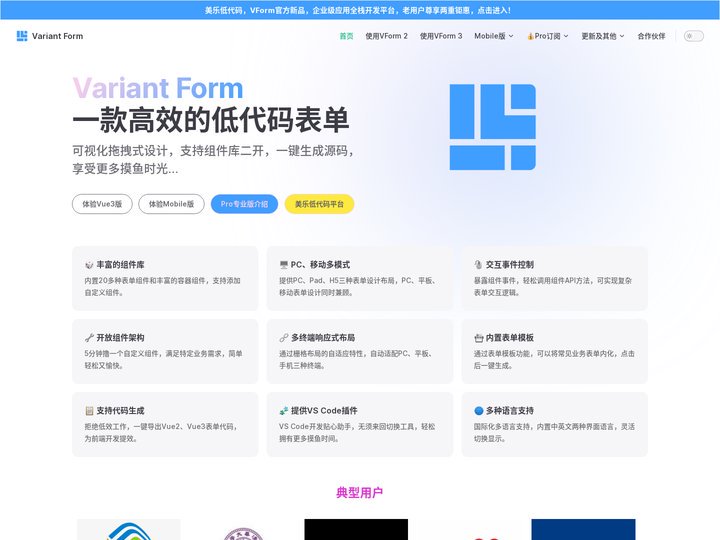The image size is (720, 540).
Task: Click the 多终端响应式布局 feature title
Action: (x=323, y=338)
